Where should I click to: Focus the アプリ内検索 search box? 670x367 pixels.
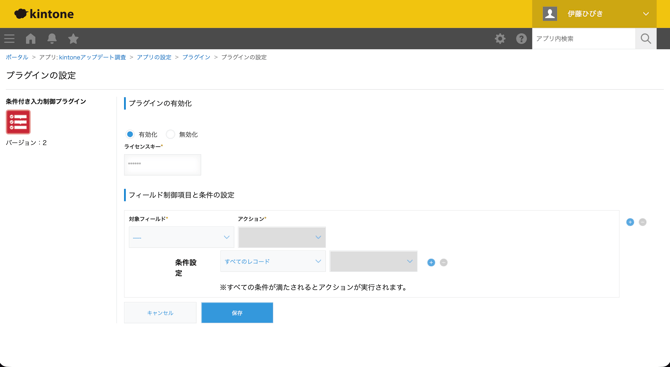(583, 39)
